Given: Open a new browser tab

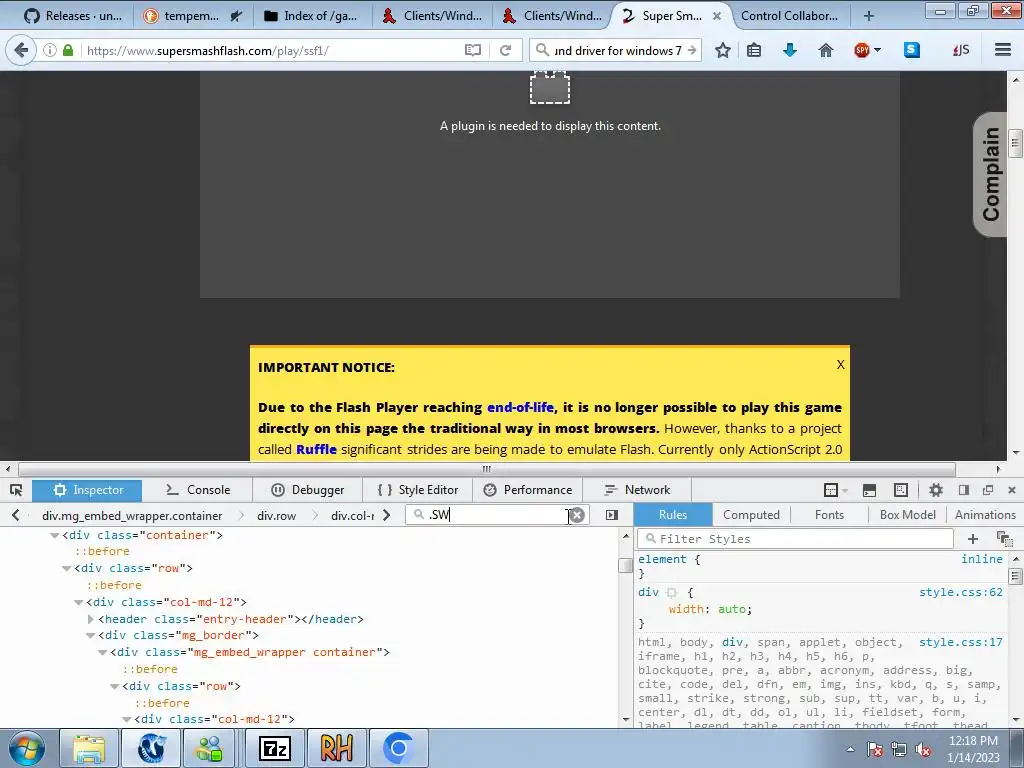Looking at the screenshot, I should 869,16.
